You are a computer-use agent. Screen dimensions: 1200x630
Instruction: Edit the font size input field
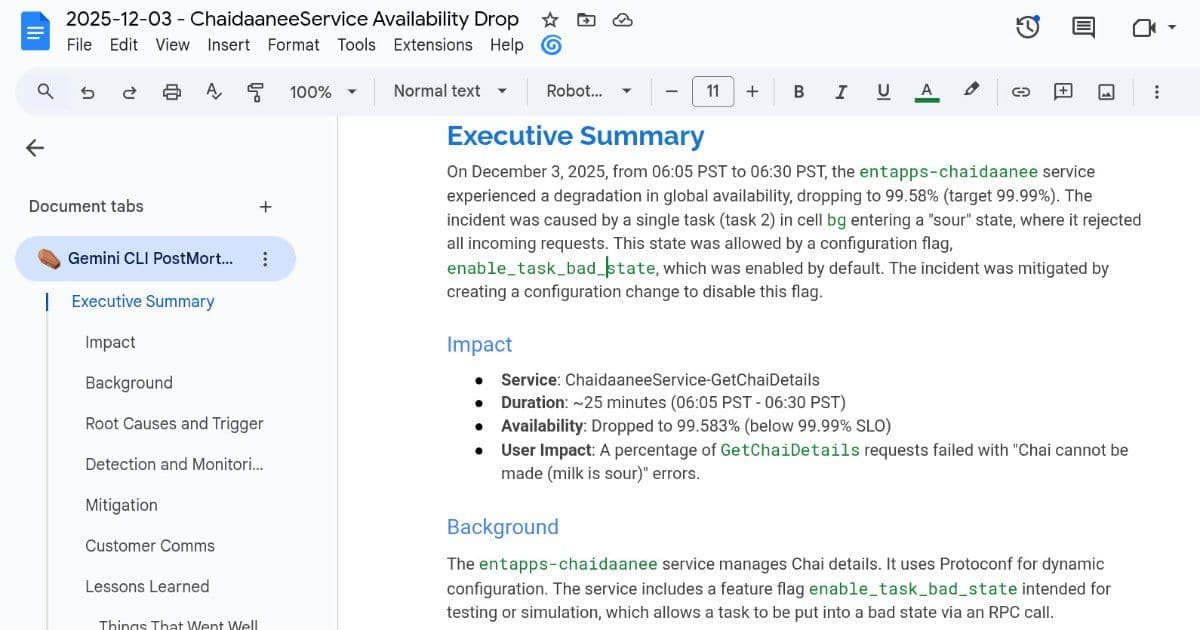713,91
